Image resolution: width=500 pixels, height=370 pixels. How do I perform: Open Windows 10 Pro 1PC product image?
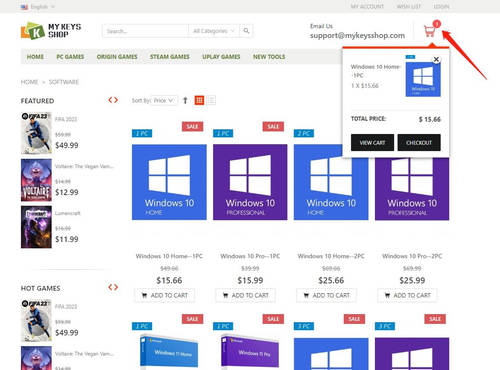pos(250,182)
